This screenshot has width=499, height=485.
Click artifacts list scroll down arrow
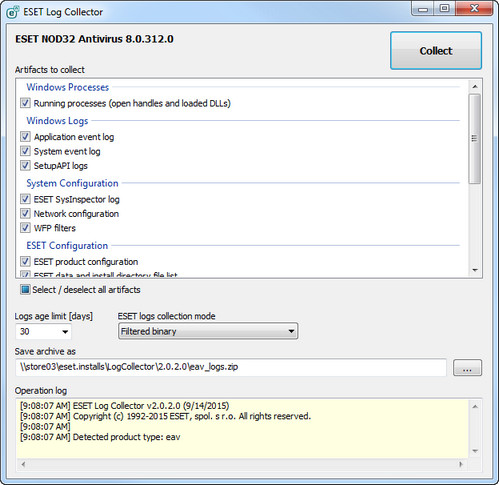tap(475, 270)
